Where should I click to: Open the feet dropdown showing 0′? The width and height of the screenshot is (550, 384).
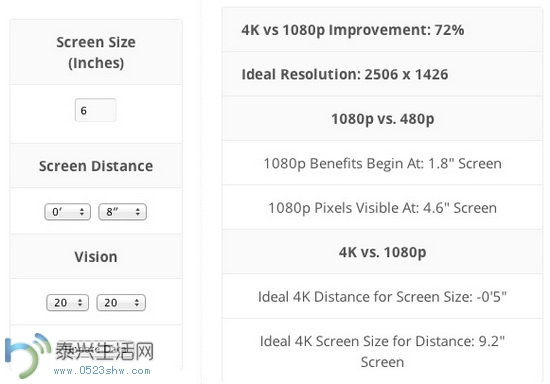tap(68, 212)
